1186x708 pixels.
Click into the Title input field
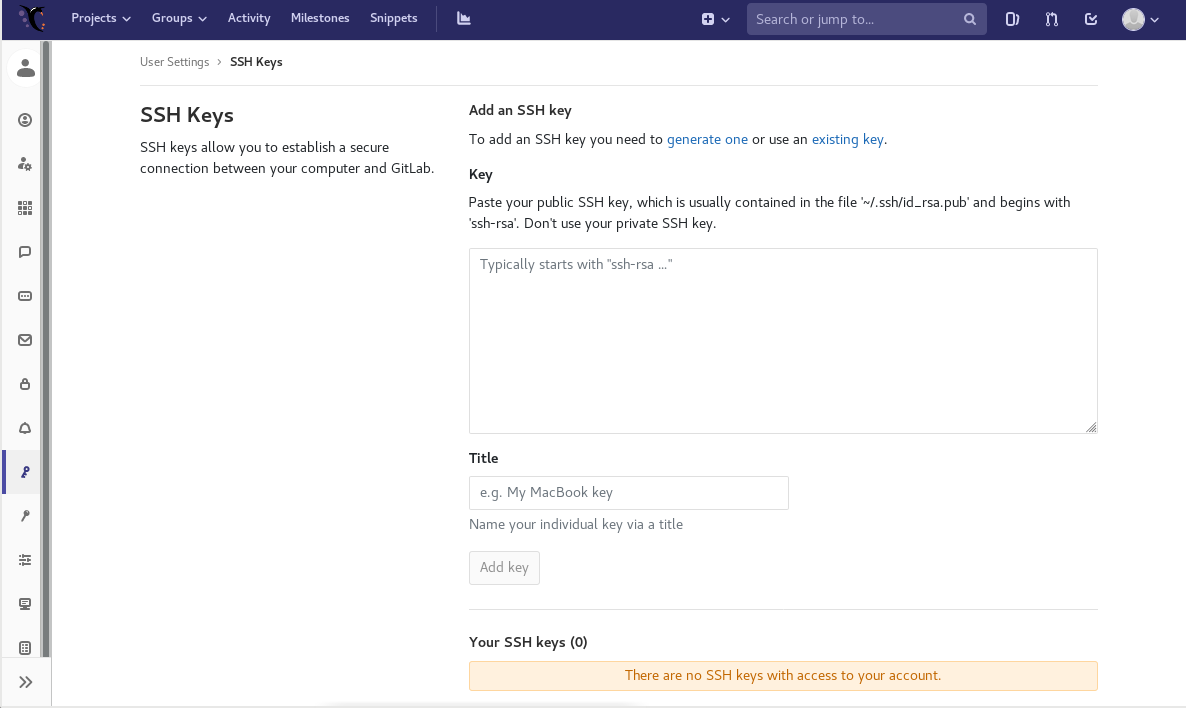coord(628,493)
